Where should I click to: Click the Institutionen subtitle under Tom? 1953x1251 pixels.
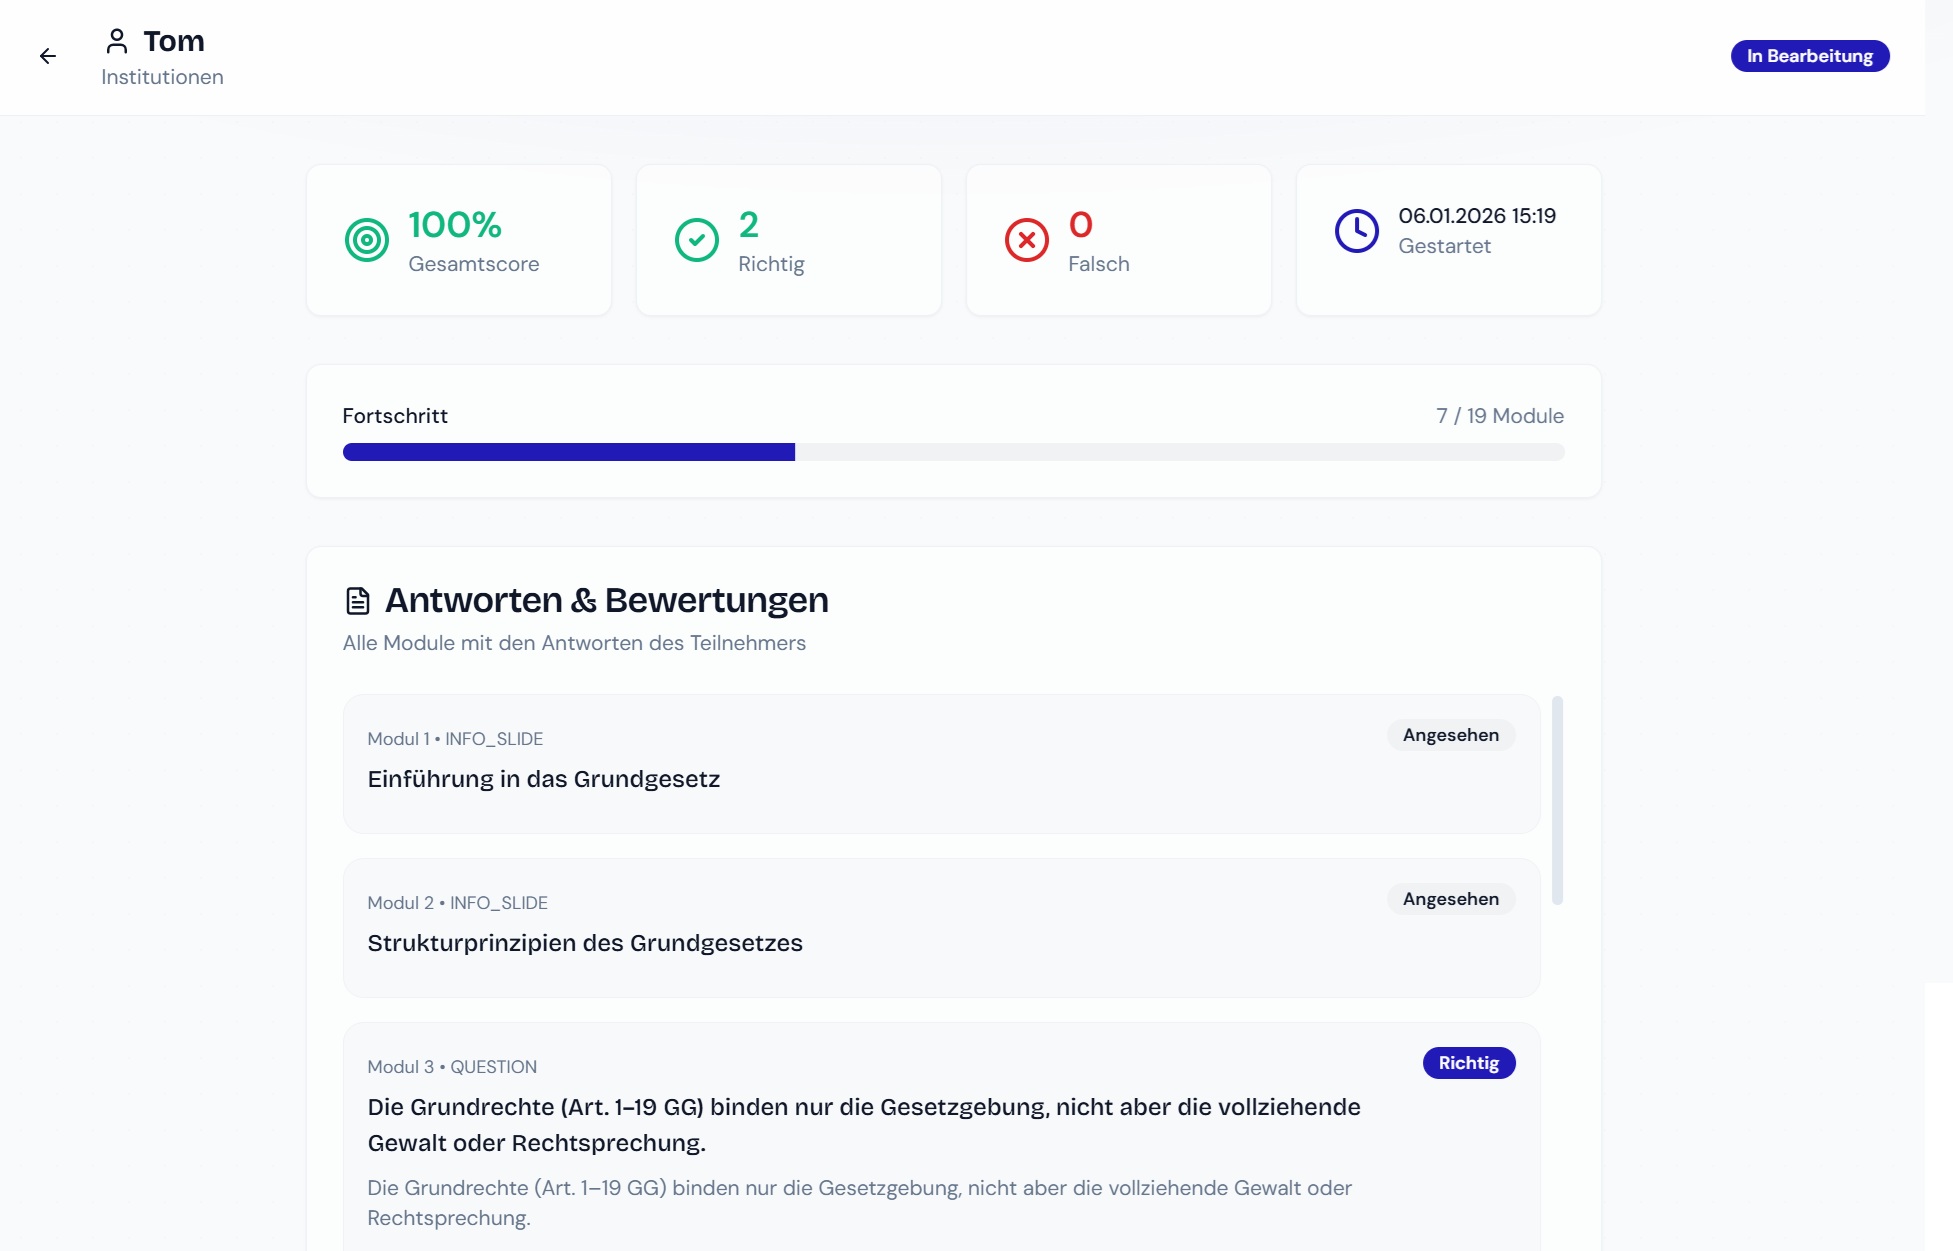click(x=162, y=77)
